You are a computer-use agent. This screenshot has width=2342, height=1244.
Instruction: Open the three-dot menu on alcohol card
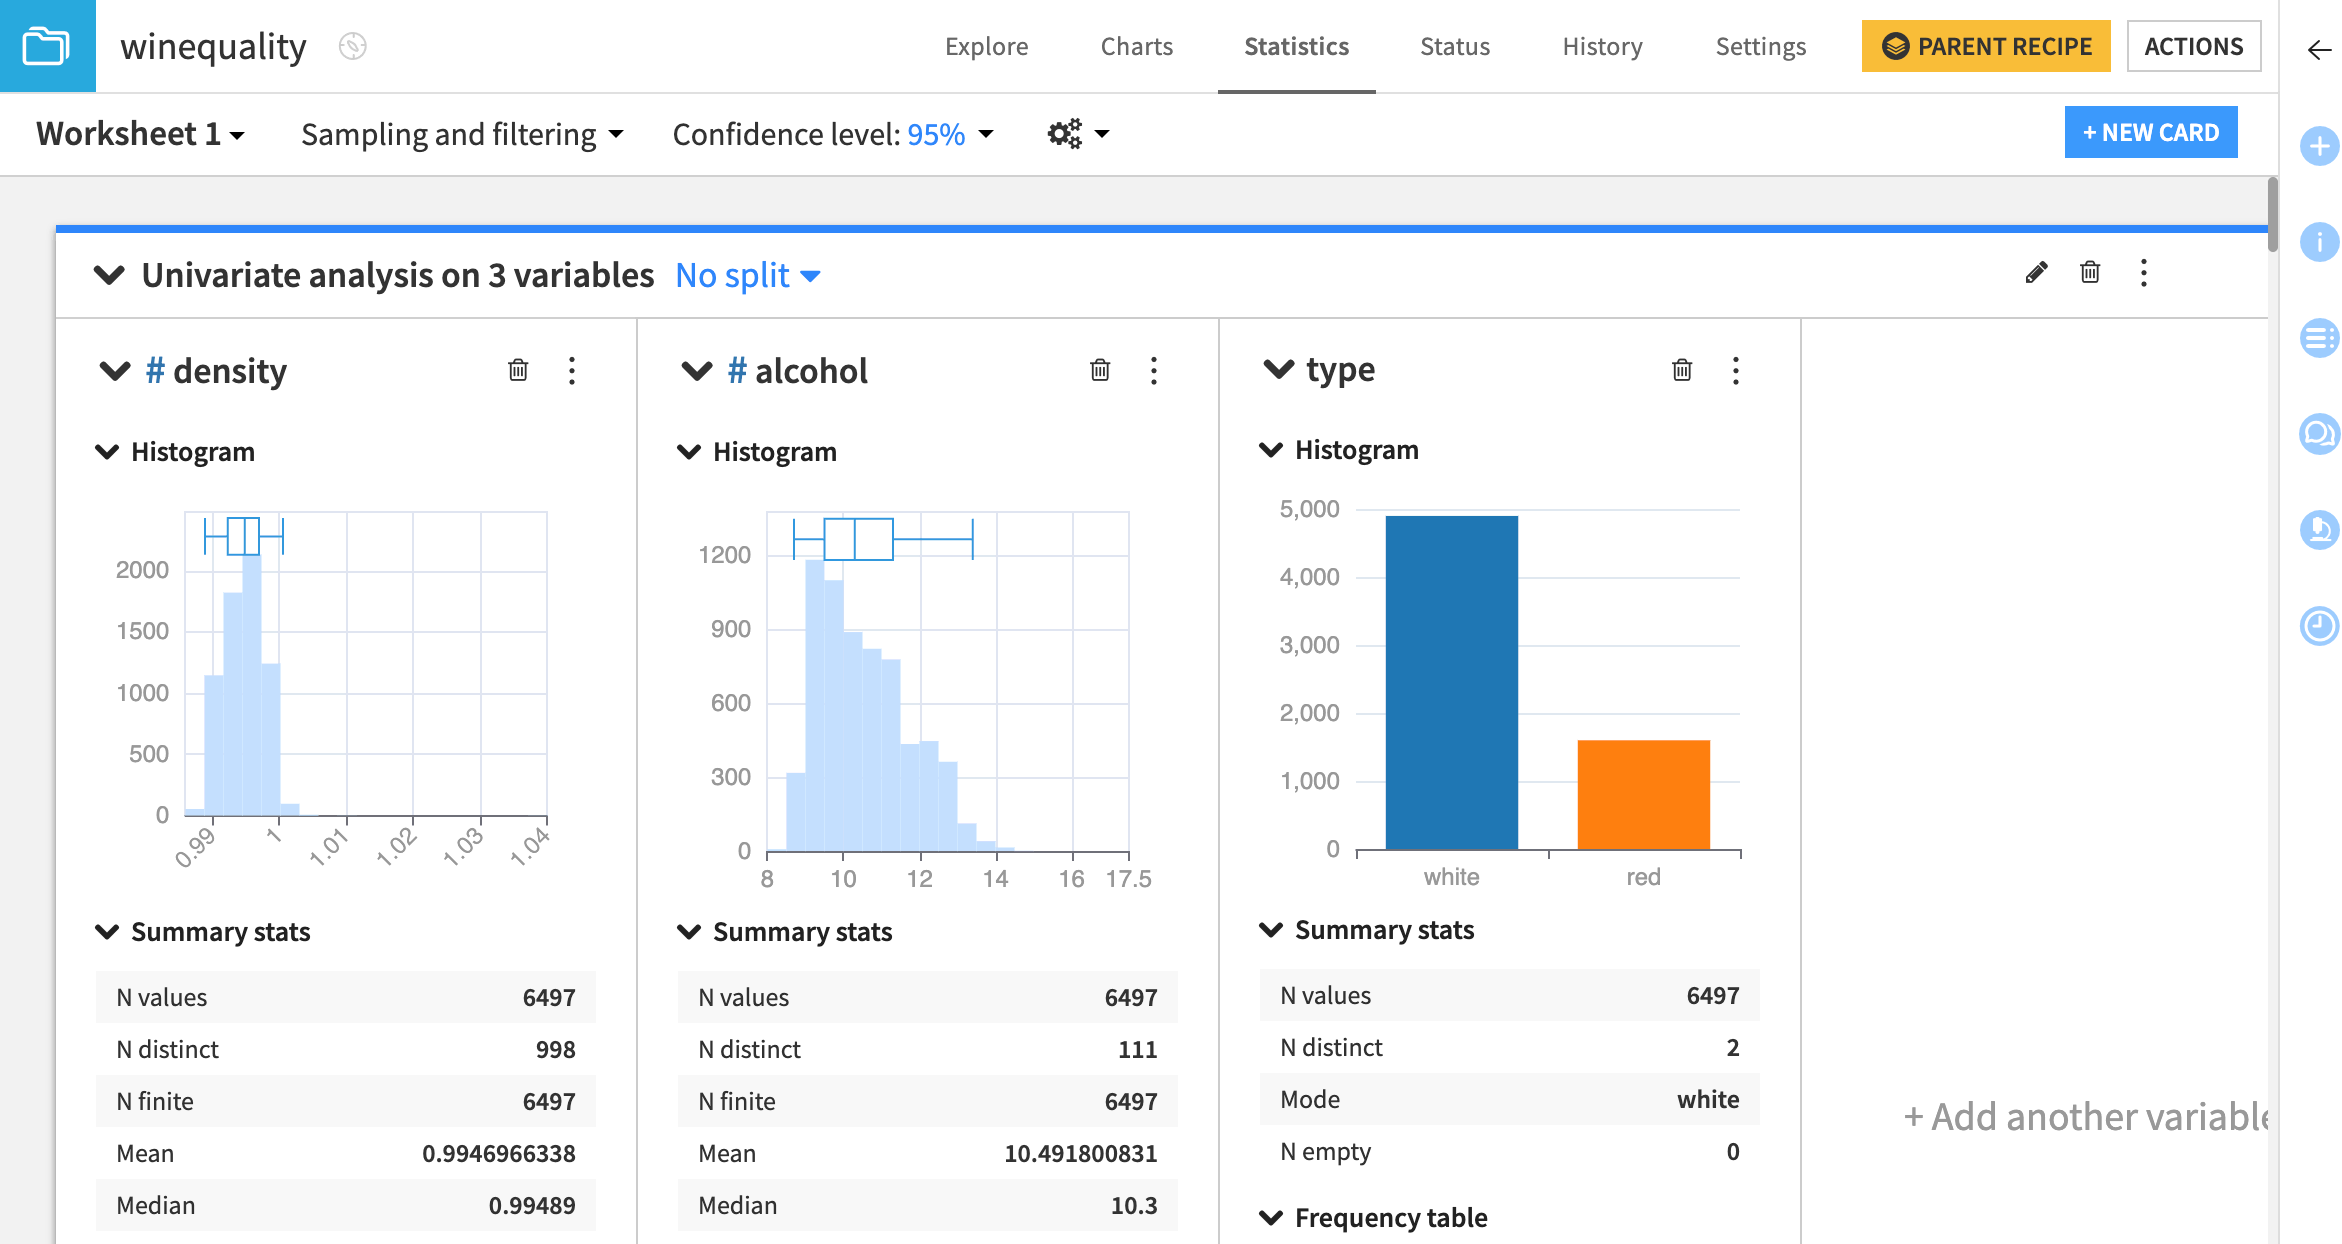tap(1154, 371)
